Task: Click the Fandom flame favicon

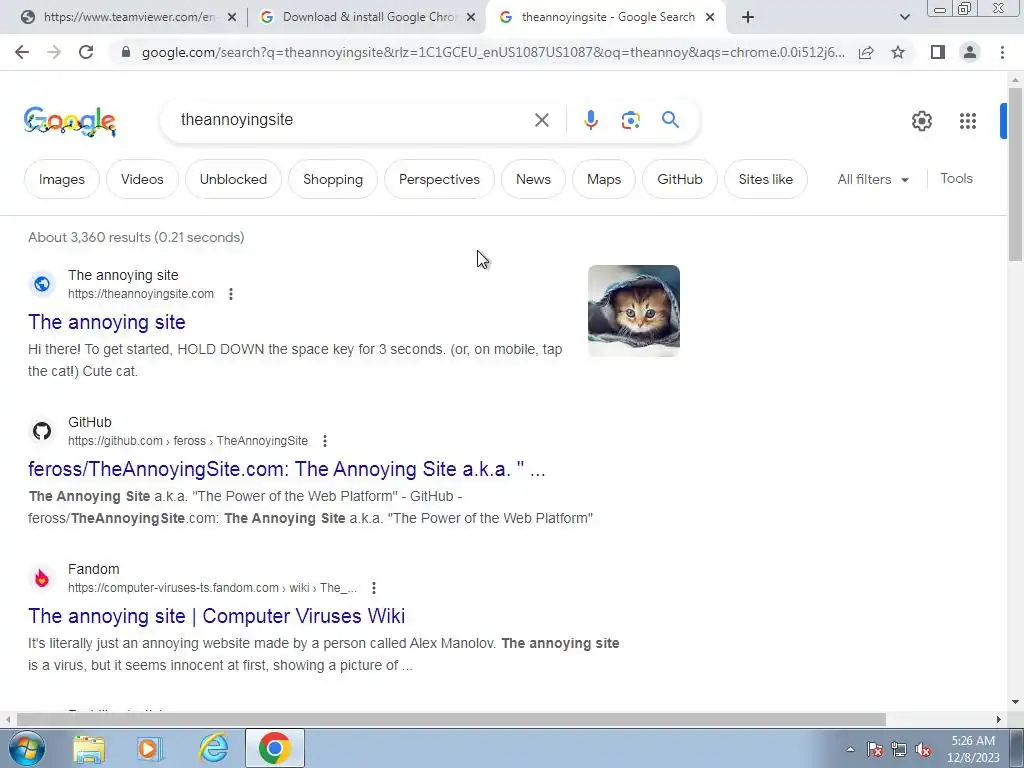Action: (x=42, y=578)
